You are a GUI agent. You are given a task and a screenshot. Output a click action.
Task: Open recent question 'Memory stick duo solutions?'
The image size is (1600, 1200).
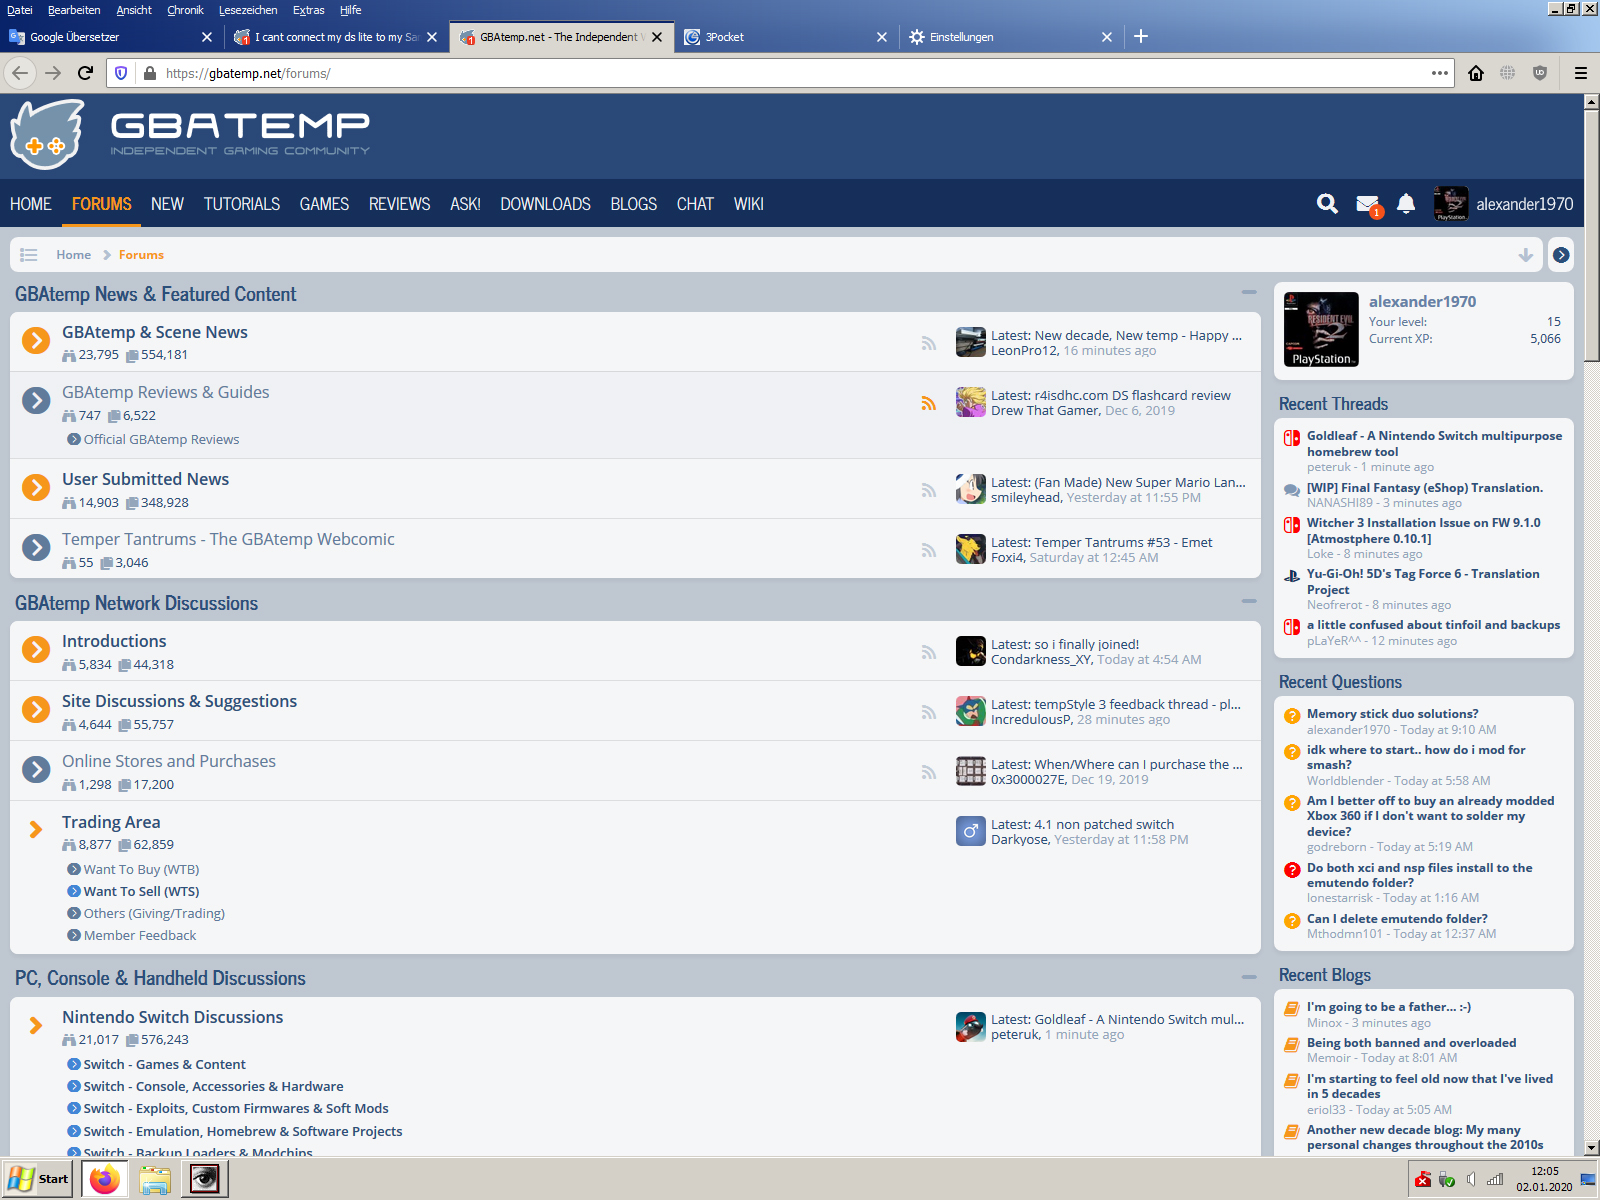point(1392,714)
